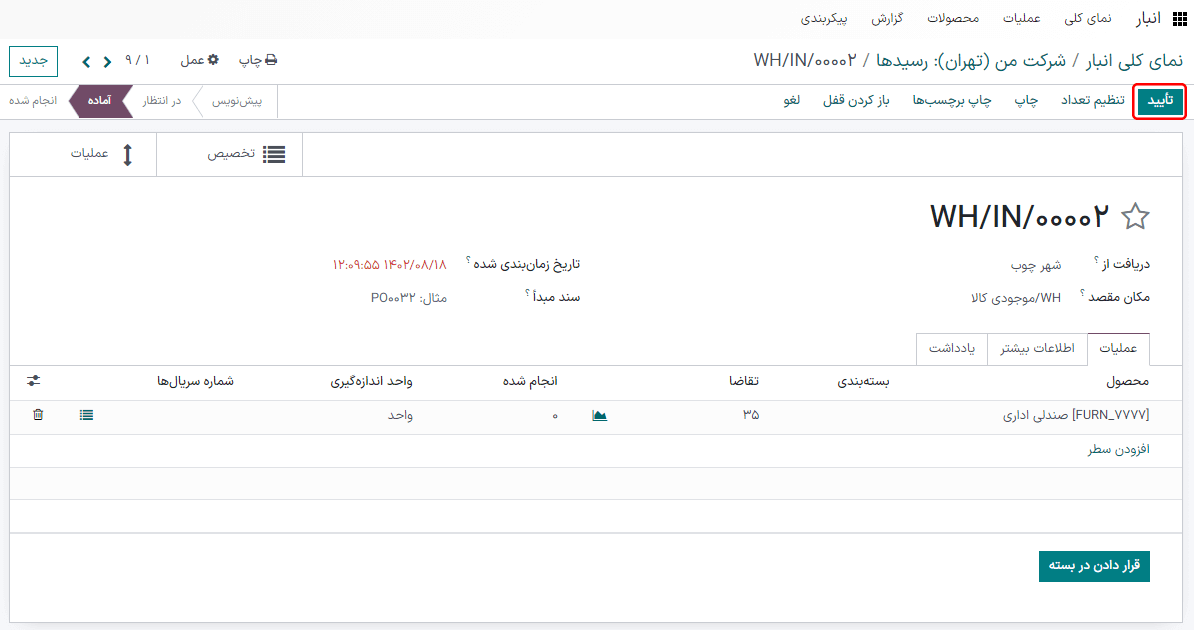1194x630 pixels.
Task: Click بسته‌بندی column header
Action: click(x=864, y=381)
